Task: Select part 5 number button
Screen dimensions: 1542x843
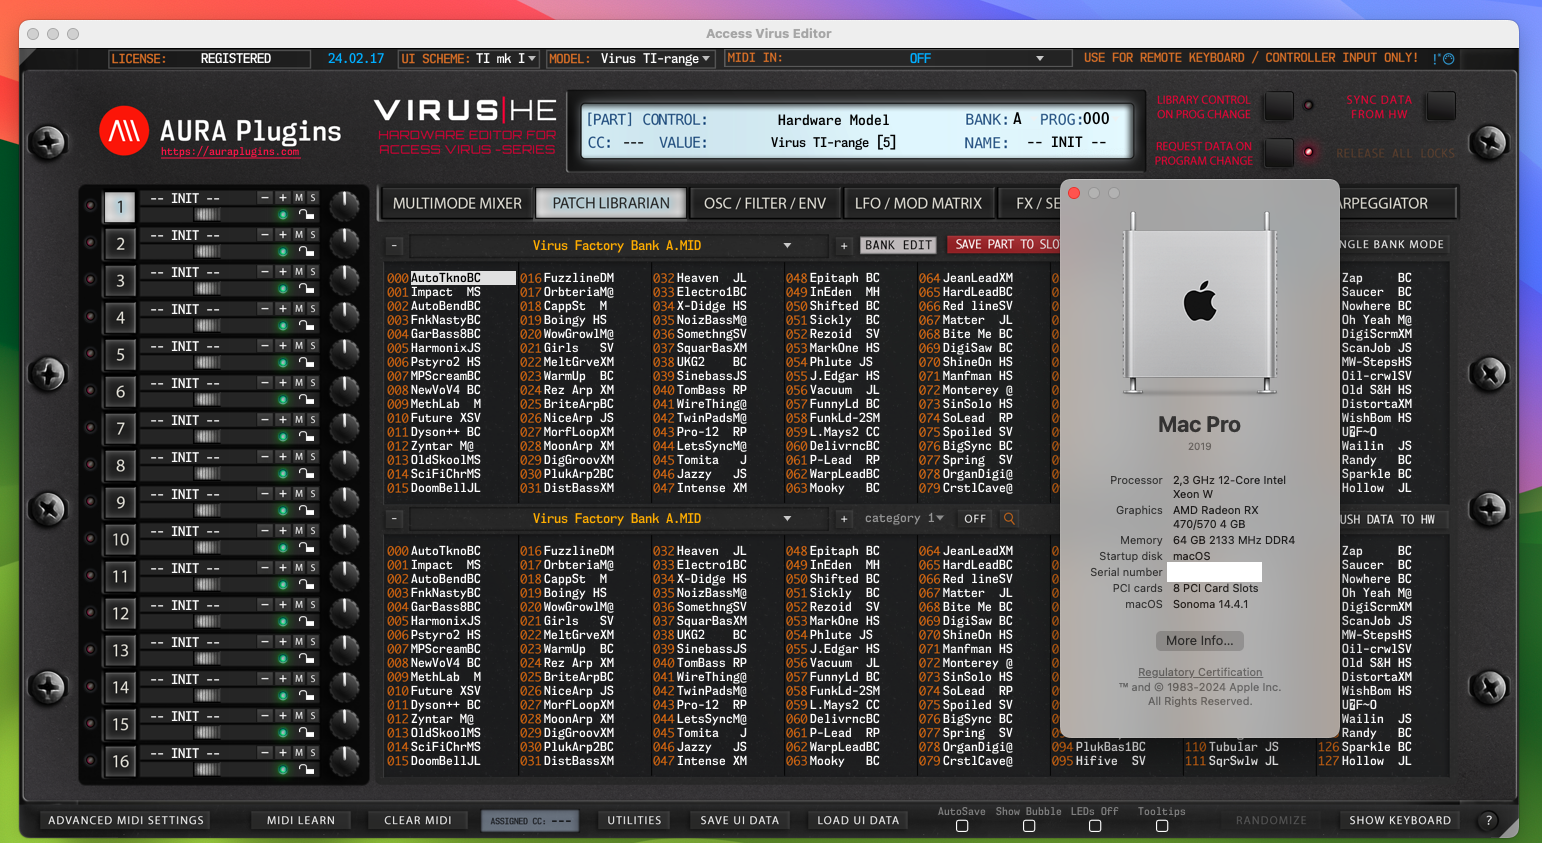Action: coord(120,354)
